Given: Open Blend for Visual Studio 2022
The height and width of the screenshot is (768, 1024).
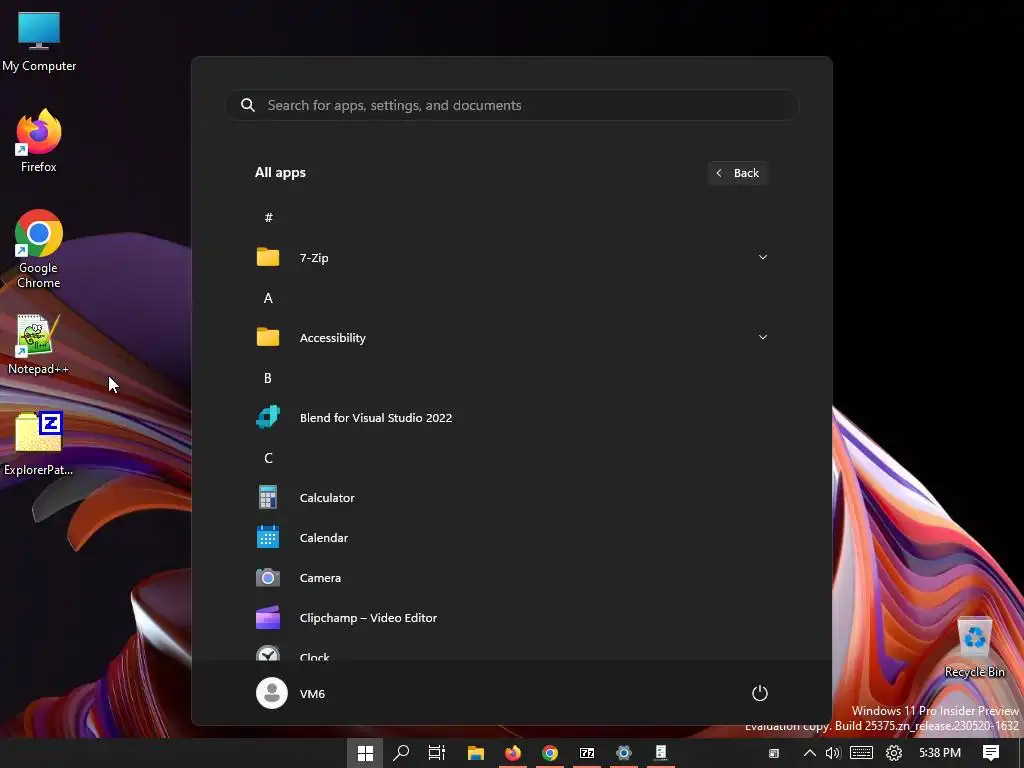Looking at the screenshot, I should coord(511,417).
